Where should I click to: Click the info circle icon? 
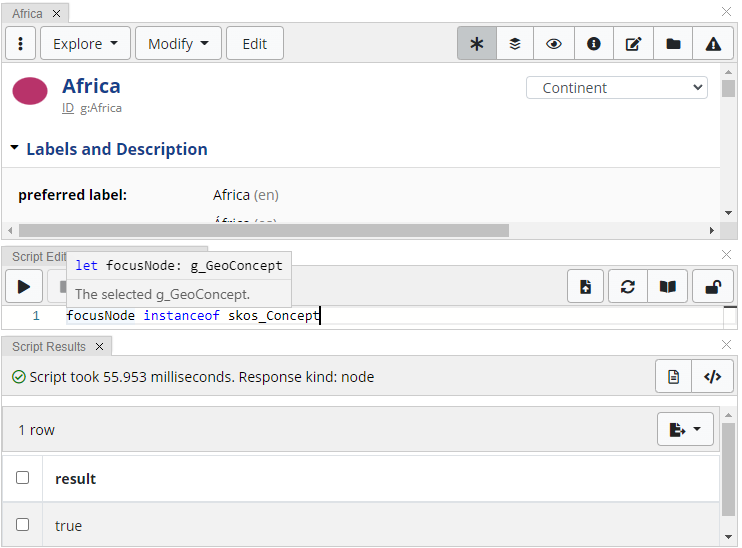pos(594,44)
